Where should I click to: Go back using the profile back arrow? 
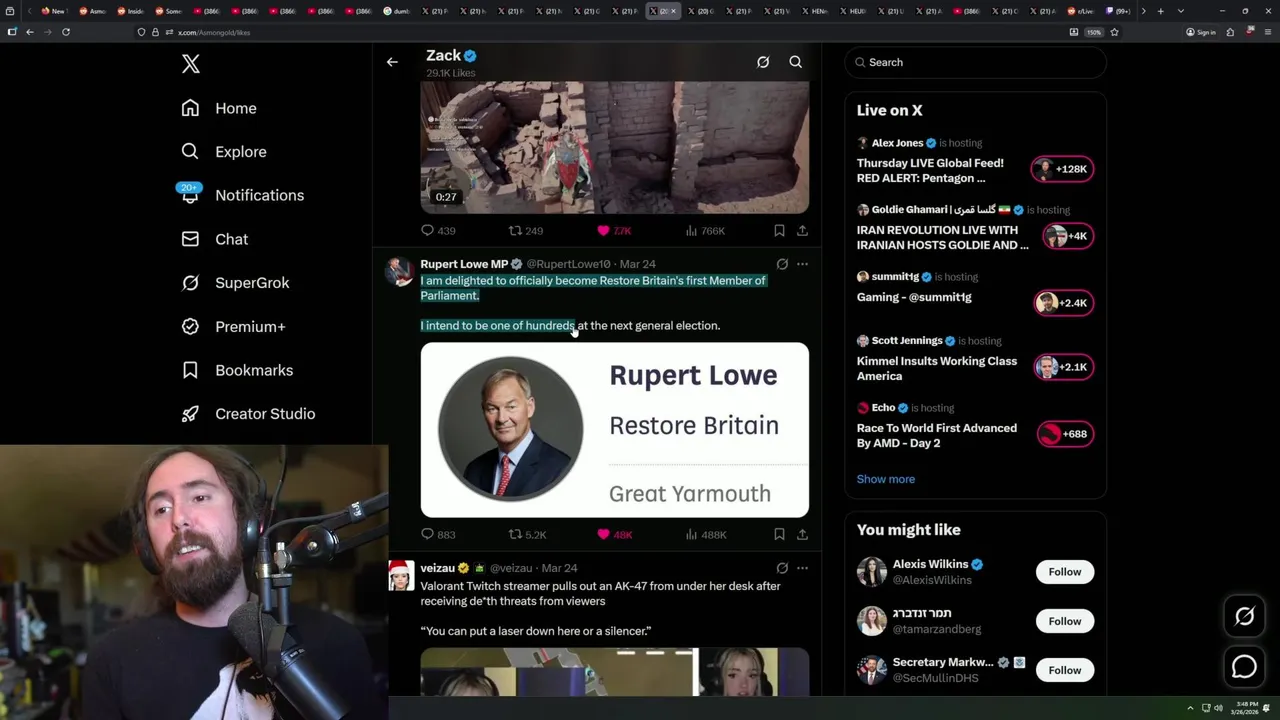tap(392, 62)
